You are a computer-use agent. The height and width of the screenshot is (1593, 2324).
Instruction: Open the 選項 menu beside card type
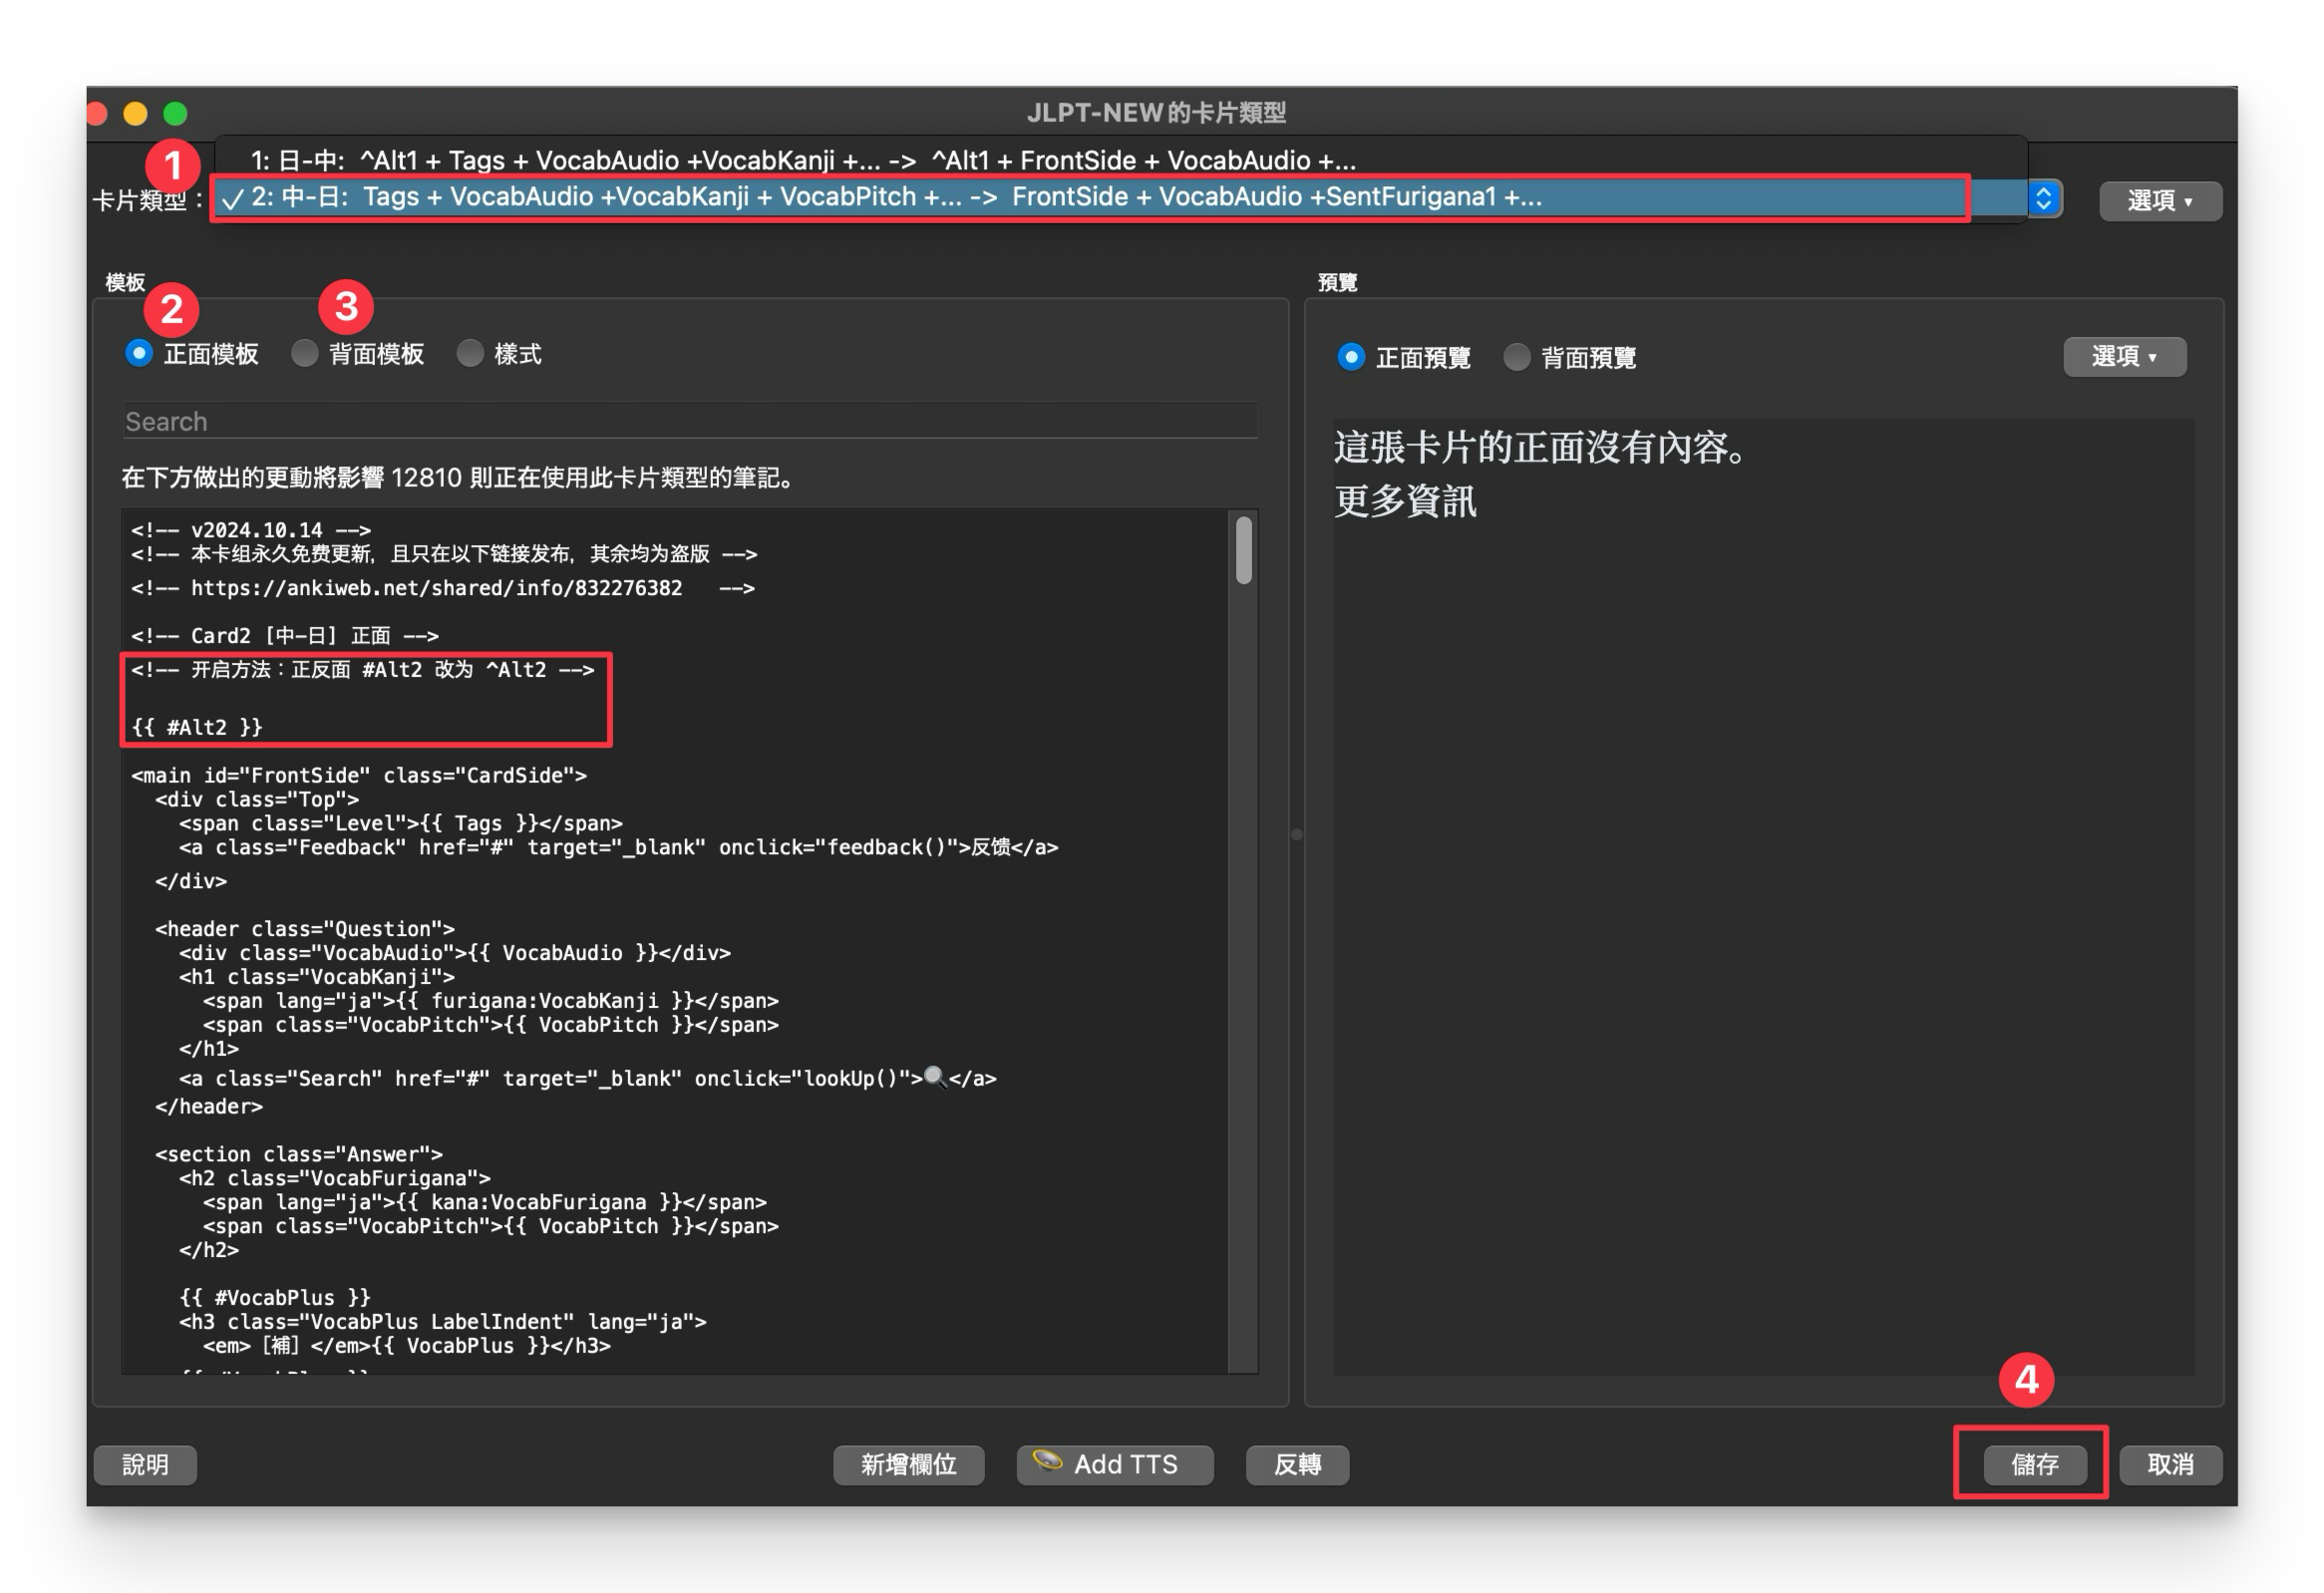click(2160, 200)
